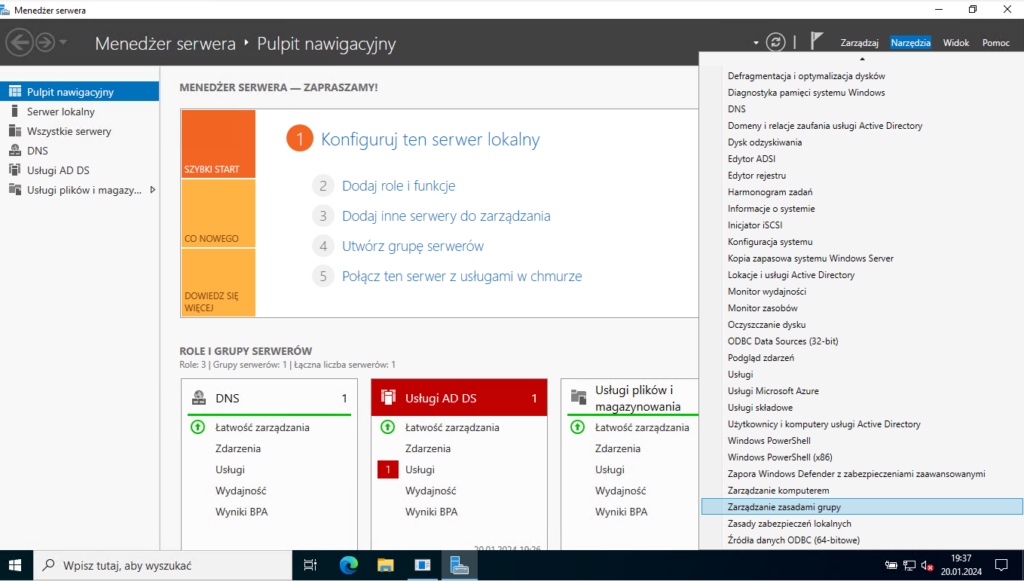Click the DNS tile manageability status icon
Image resolution: width=1024 pixels, height=581 pixels.
(198, 427)
